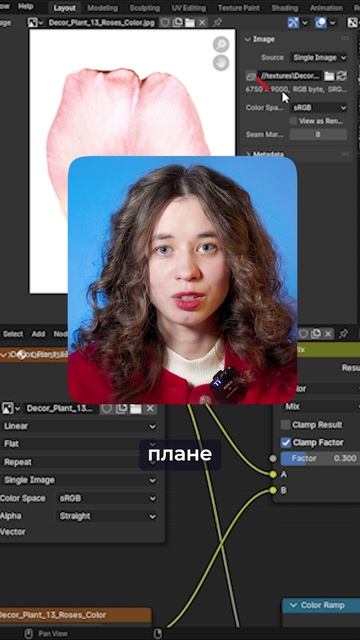360x640 pixels.
Task: Toggle pin image icon in editor header
Action: 218,22
